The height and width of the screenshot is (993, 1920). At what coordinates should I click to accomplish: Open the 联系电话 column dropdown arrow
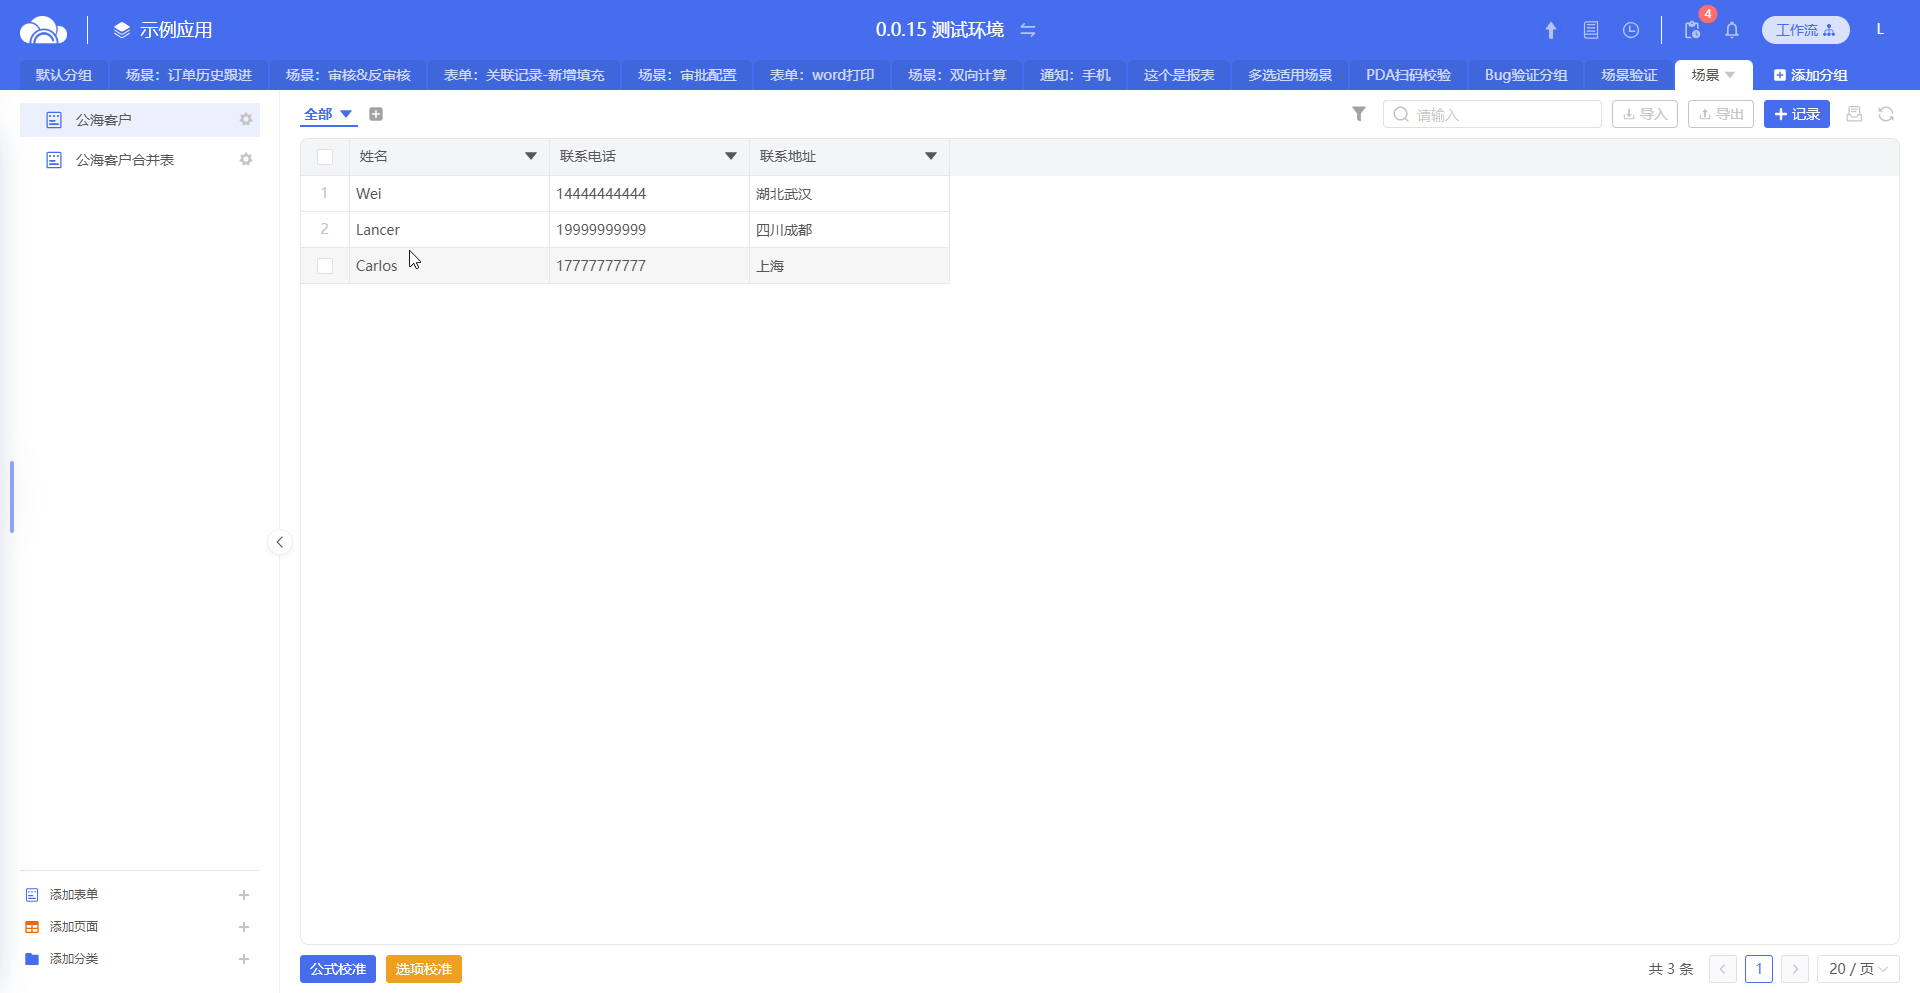click(x=730, y=156)
